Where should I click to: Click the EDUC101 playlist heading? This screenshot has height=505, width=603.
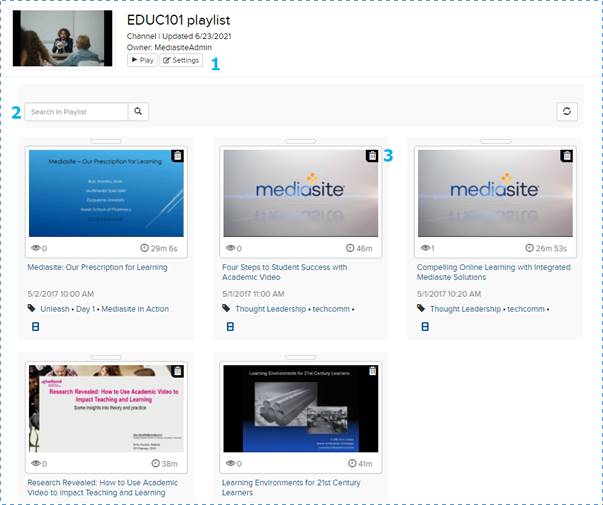coord(178,20)
